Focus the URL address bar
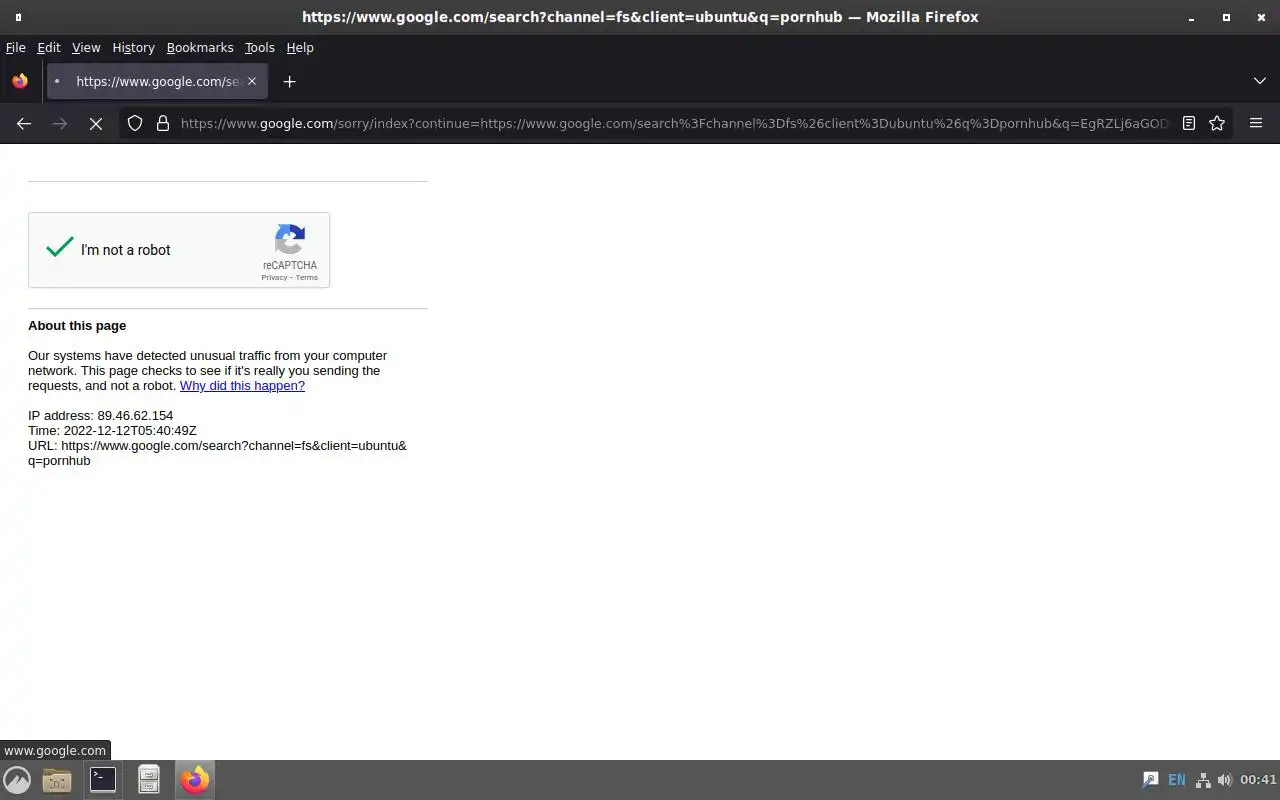 (675, 124)
